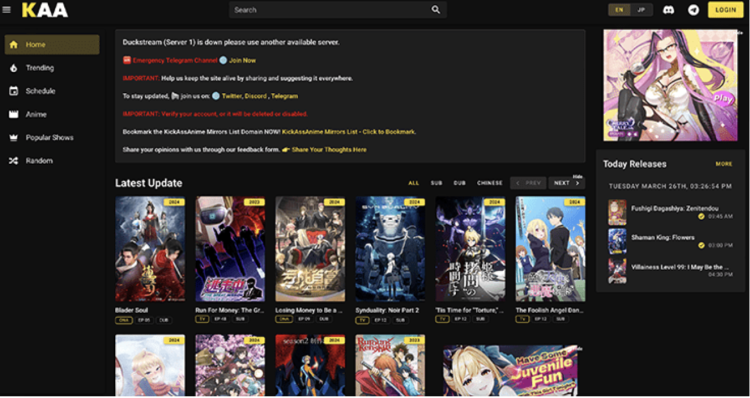This screenshot has height=398, width=750.
Task: Click the Popular Shows crown icon
Action: point(13,138)
